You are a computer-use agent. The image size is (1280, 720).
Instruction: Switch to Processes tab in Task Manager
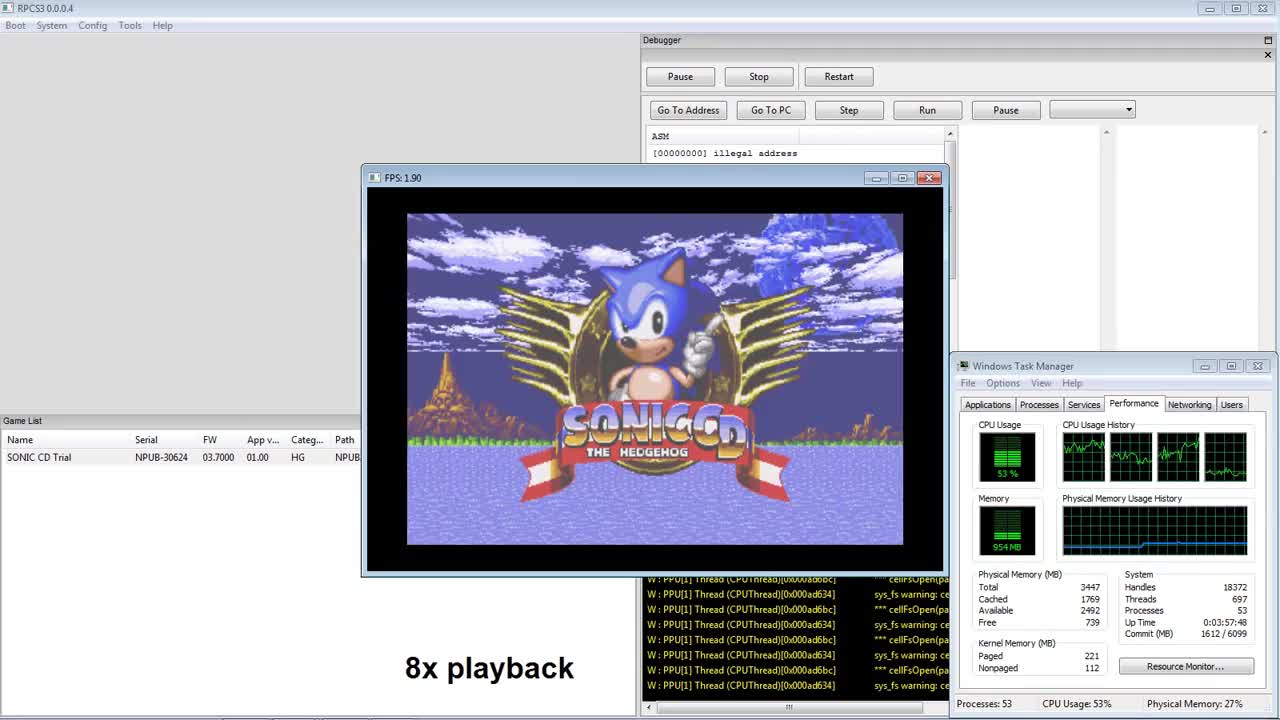pyautogui.click(x=1039, y=405)
